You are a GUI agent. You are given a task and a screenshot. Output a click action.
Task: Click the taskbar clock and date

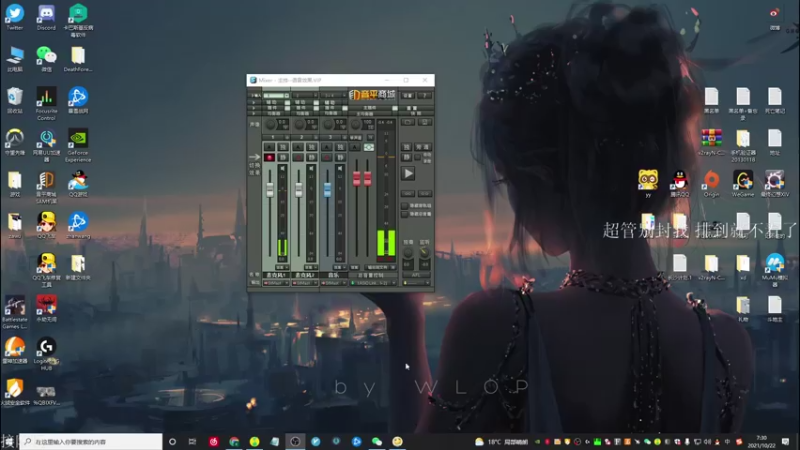pyautogui.click(x=762, y=441)
